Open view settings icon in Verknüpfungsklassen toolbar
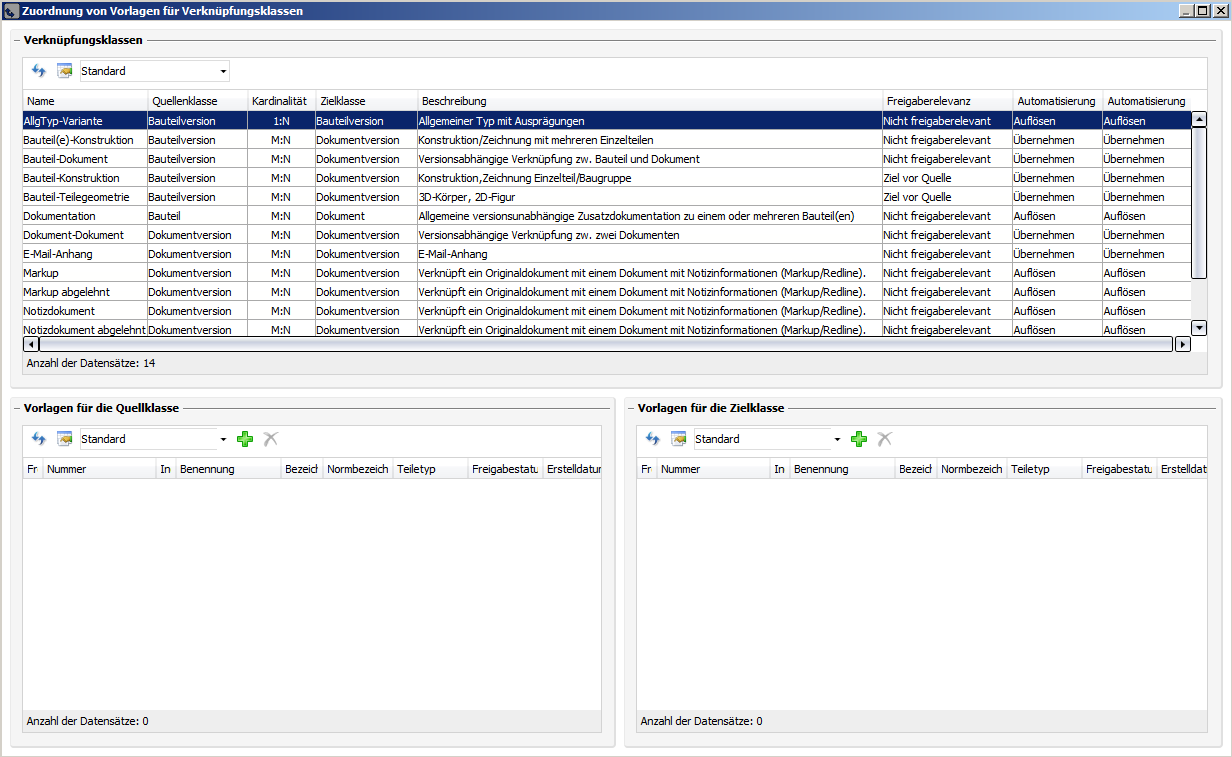1232x757 pixels. coord(64,71)
